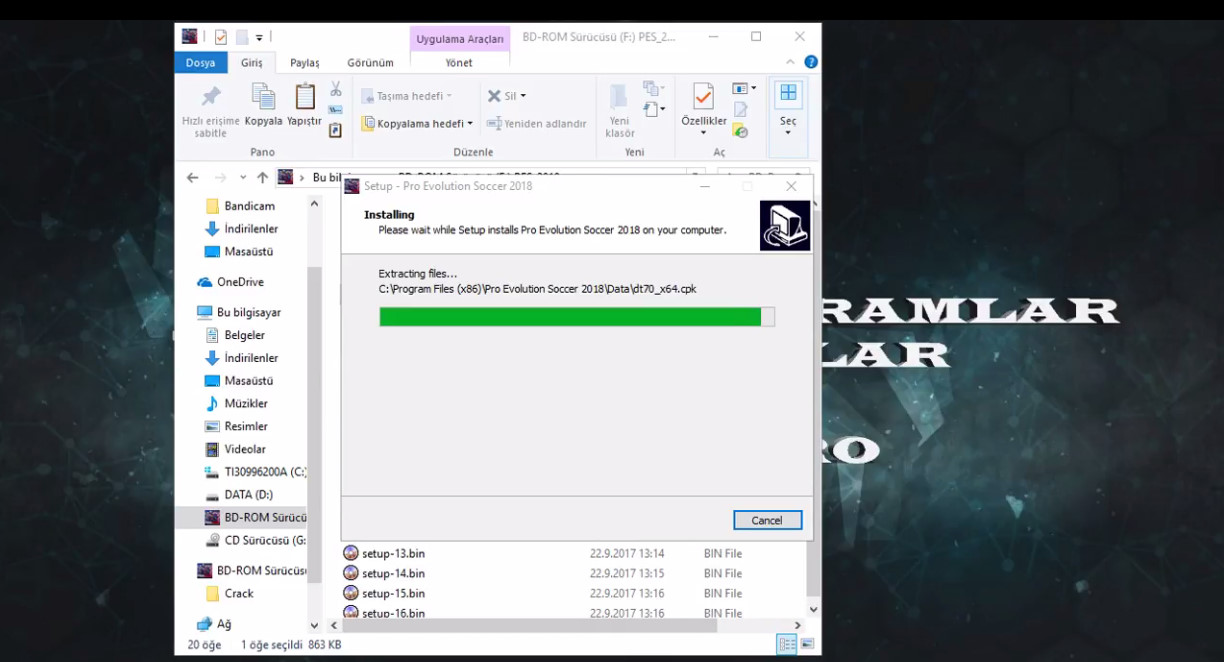Cancel the Pro Evolution Soccer 2018 installation
1224x662 pixels.
767,520
